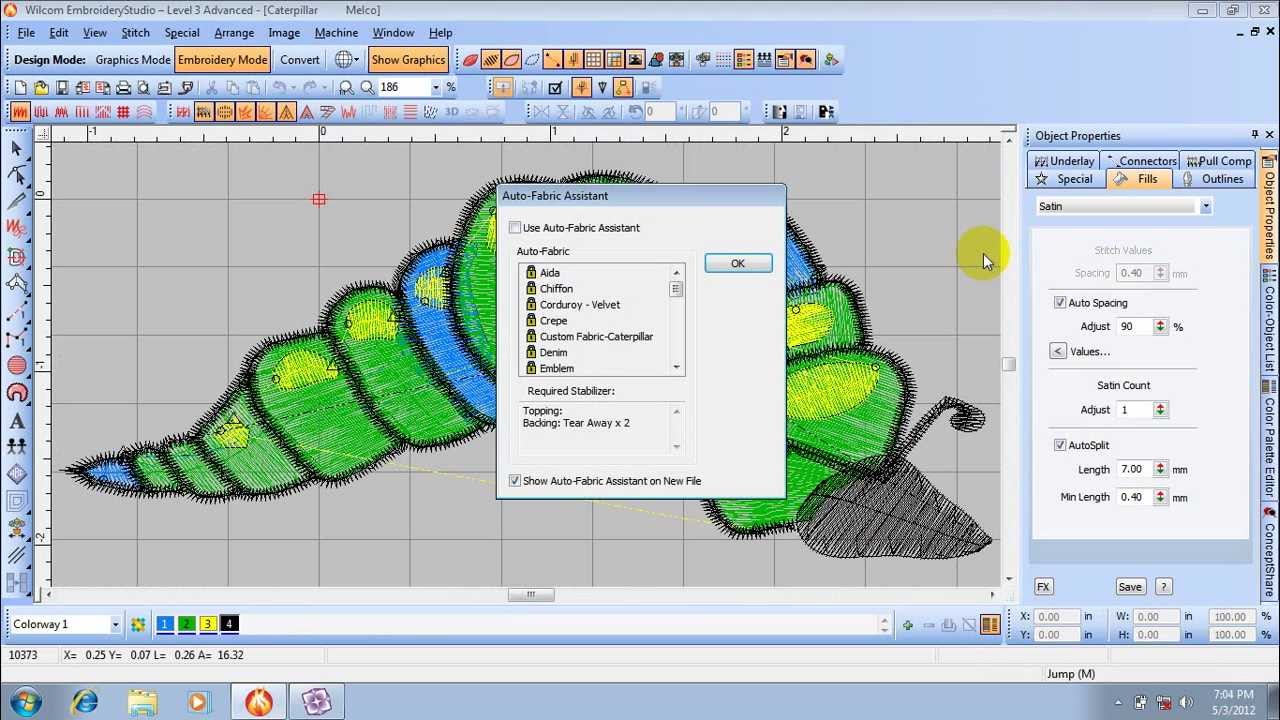The width and height of the screenshot is (1280, 720).
Task: Click the red leaf Show Stitches icon
Action: tap(470, 60)
